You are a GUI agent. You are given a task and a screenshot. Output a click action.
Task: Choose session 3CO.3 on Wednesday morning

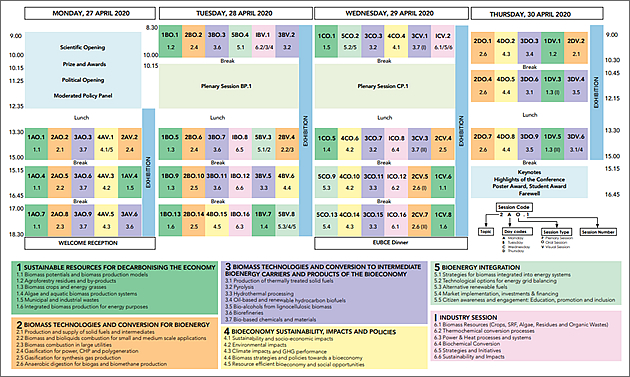click(373, 41)
